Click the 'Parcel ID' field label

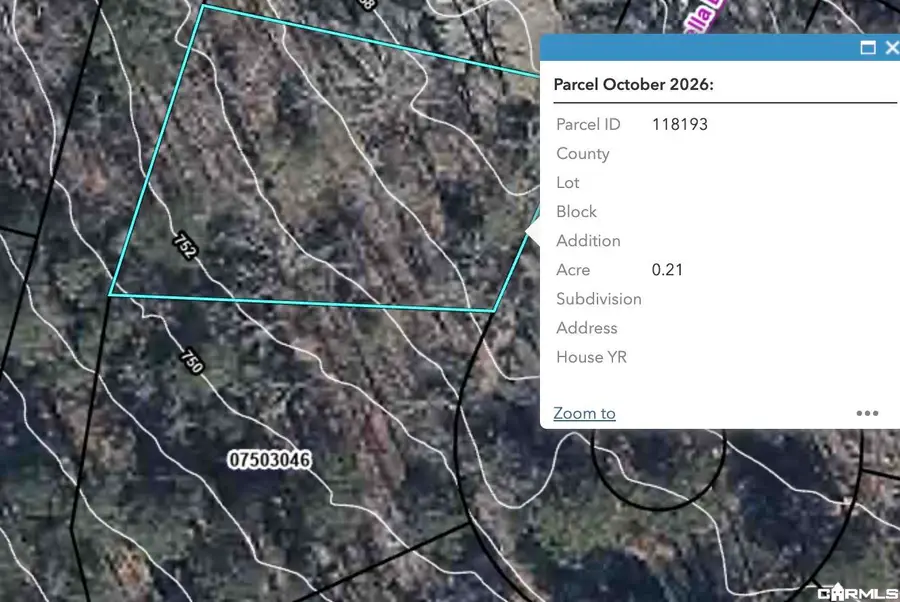(x=588, y=125)
